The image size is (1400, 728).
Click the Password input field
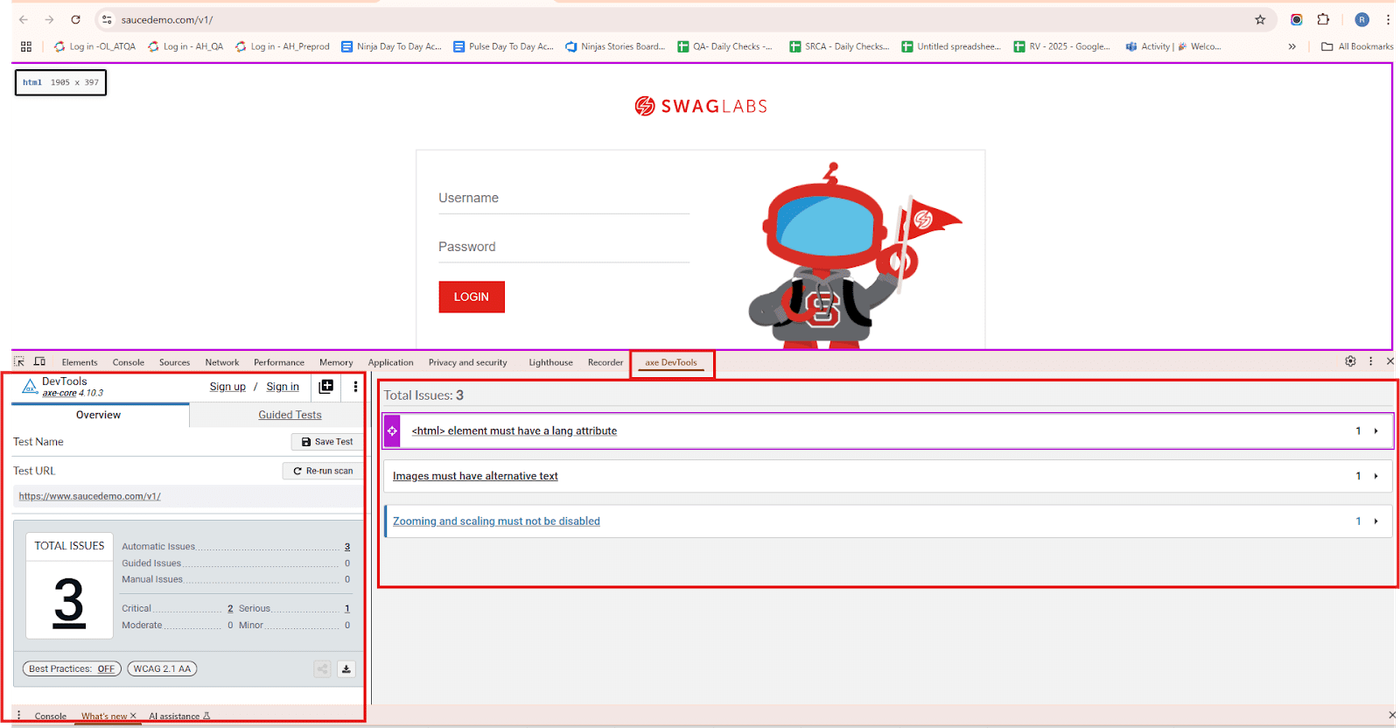click(x=564, y=247)
